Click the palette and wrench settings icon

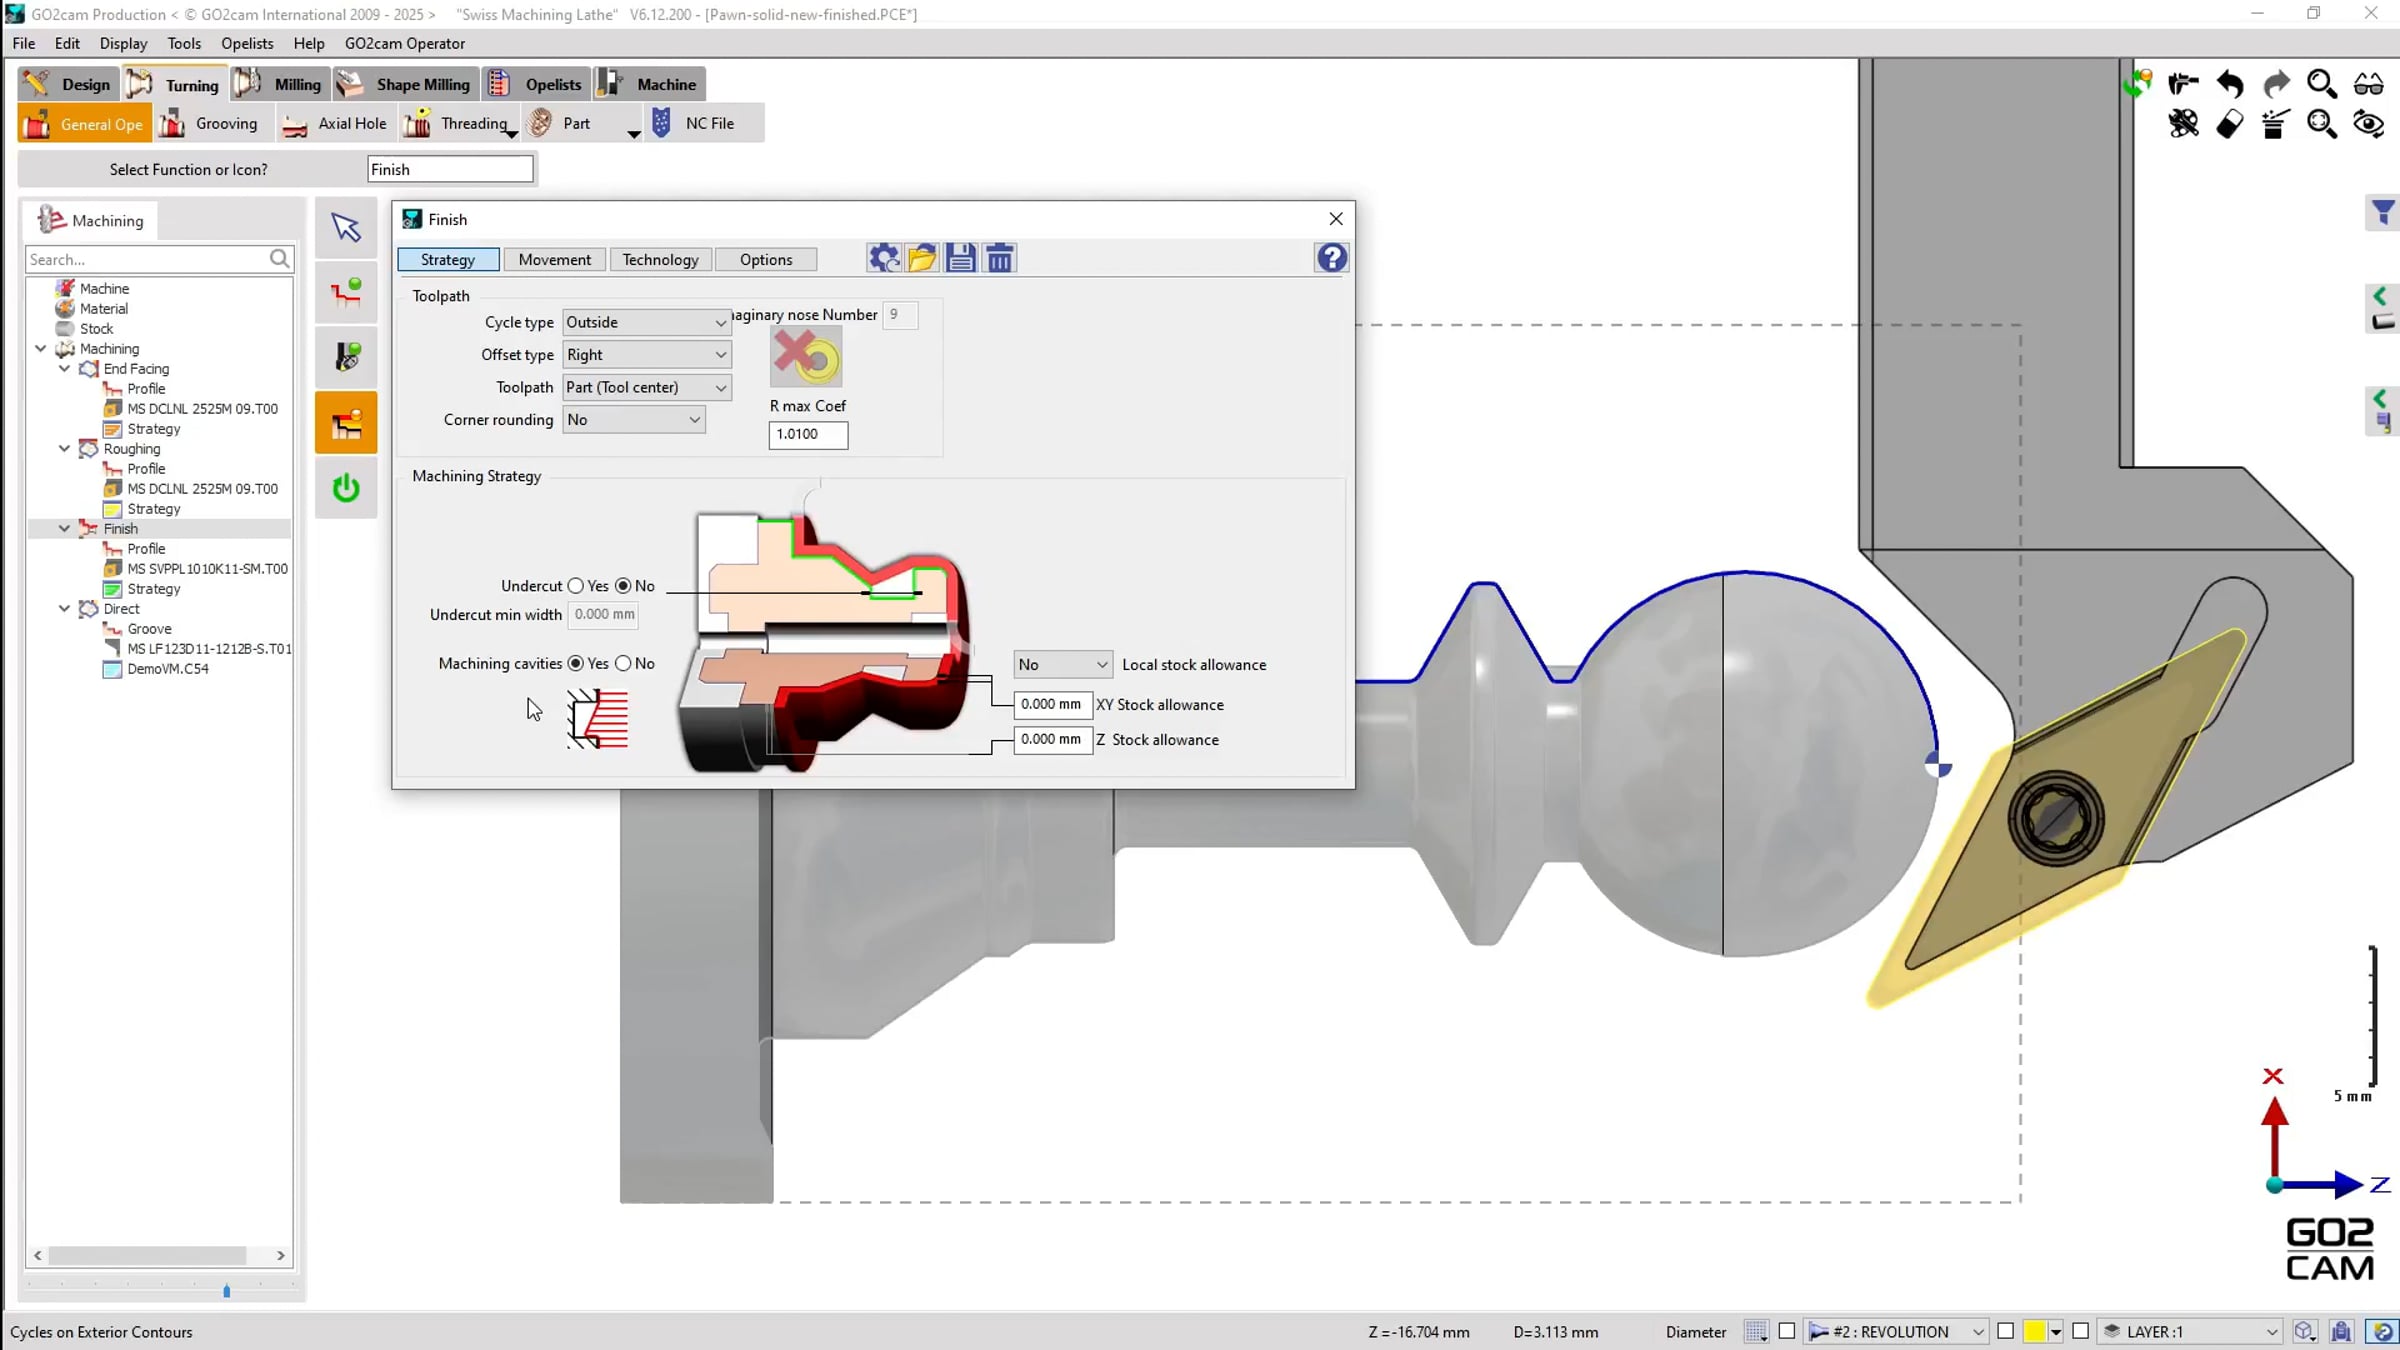[x=2183, y=124]
